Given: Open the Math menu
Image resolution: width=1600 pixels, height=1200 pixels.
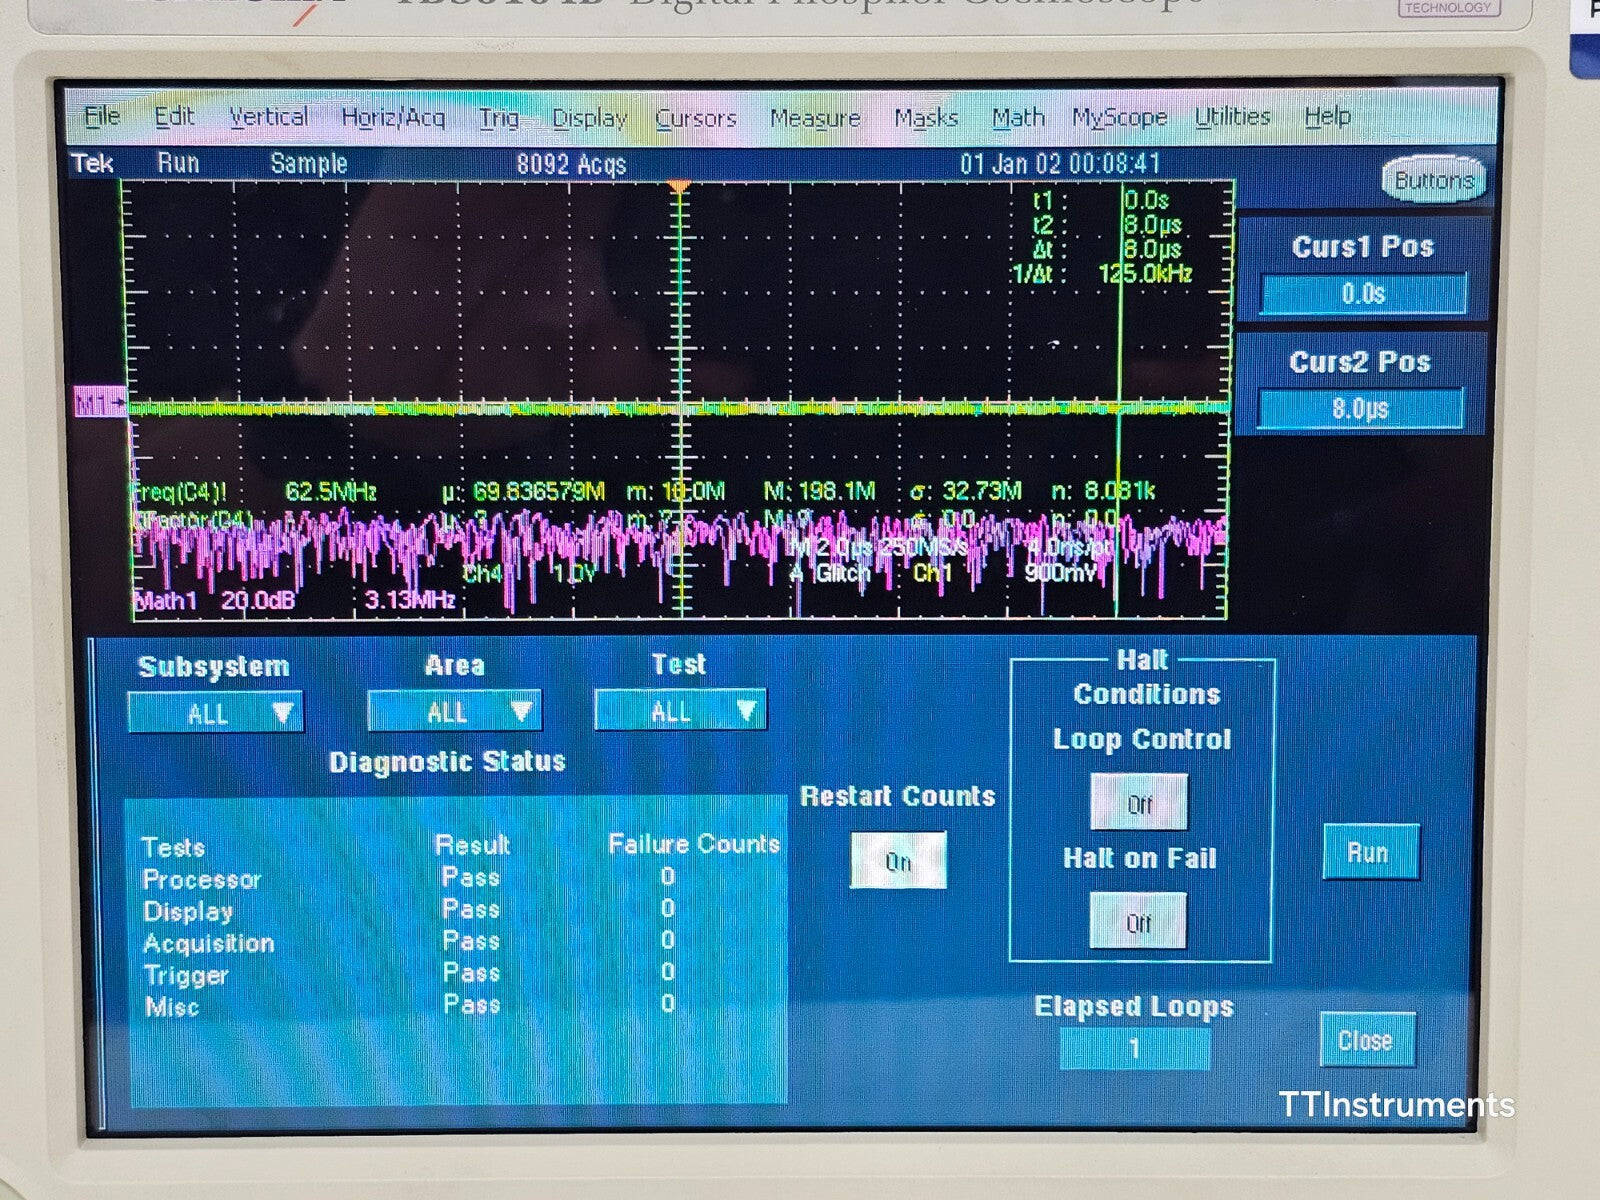Looking at the screenshot, I should coord(1018,117).
